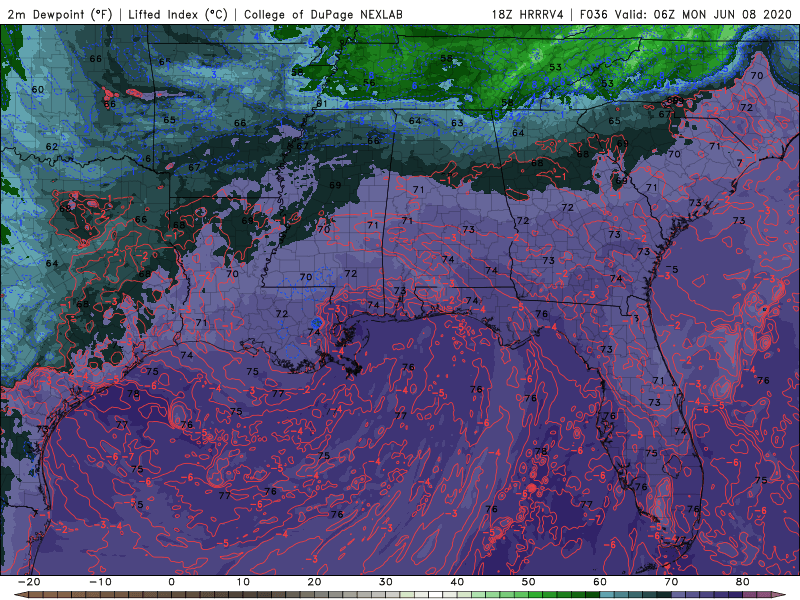Click the '-10' color scale label
The width and height of the screenshot is (800, 600).
100,582
